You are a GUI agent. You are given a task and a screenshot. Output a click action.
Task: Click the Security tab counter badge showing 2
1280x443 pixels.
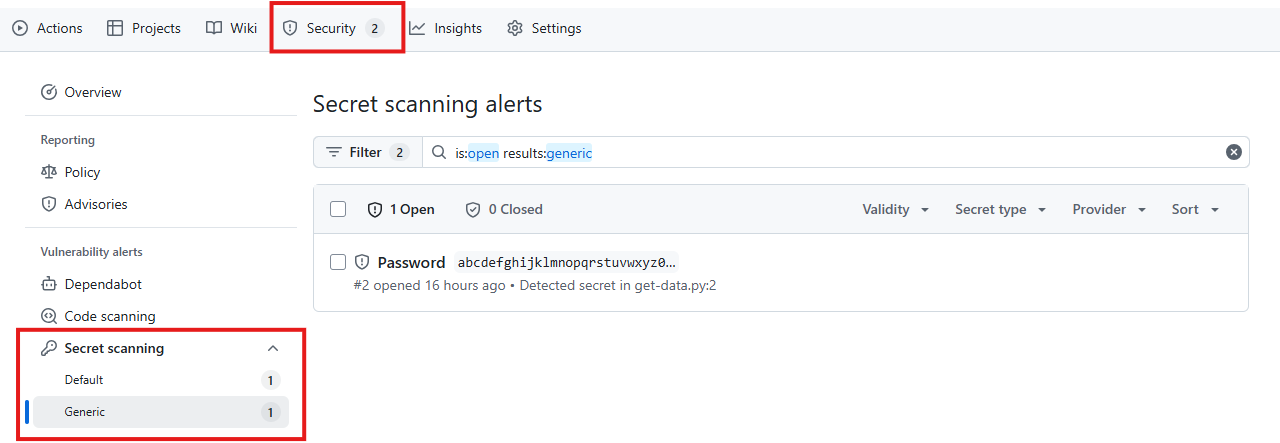(x=374, y=28)
